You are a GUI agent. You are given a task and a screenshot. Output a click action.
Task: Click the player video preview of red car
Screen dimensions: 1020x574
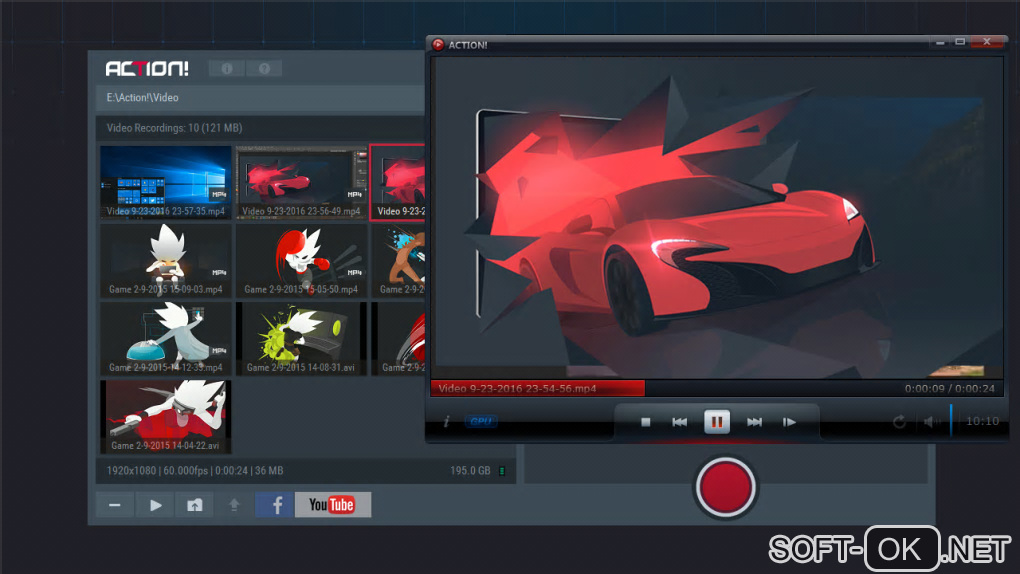click(716, 216)
